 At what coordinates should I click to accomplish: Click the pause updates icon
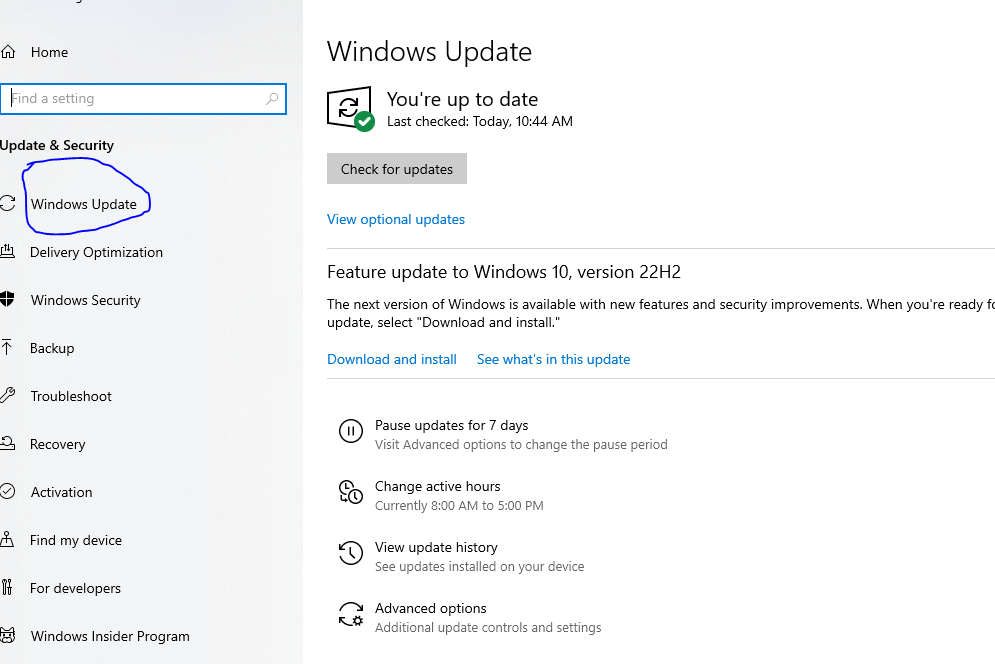(351, 431)
